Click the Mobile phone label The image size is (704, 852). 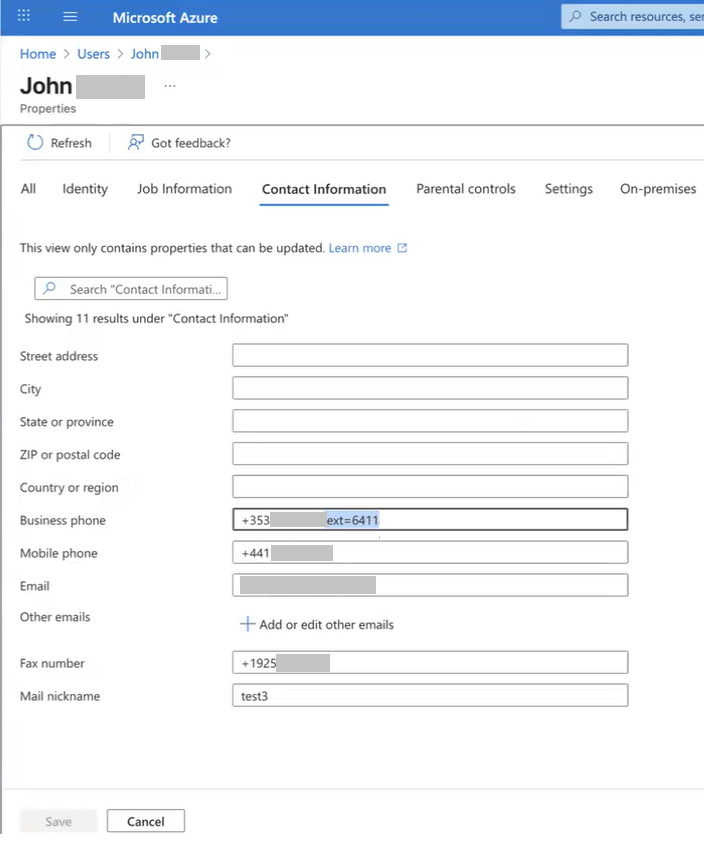pyautogui.click(x=59, y=553)
